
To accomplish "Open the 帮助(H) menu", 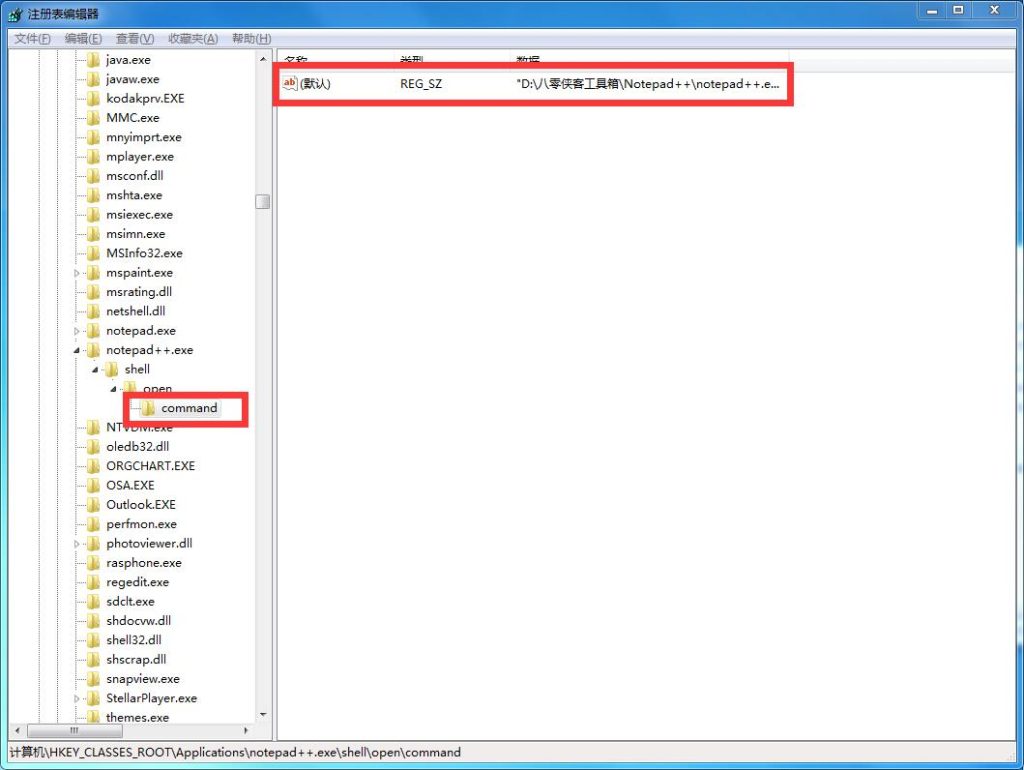I will [251, 39].
